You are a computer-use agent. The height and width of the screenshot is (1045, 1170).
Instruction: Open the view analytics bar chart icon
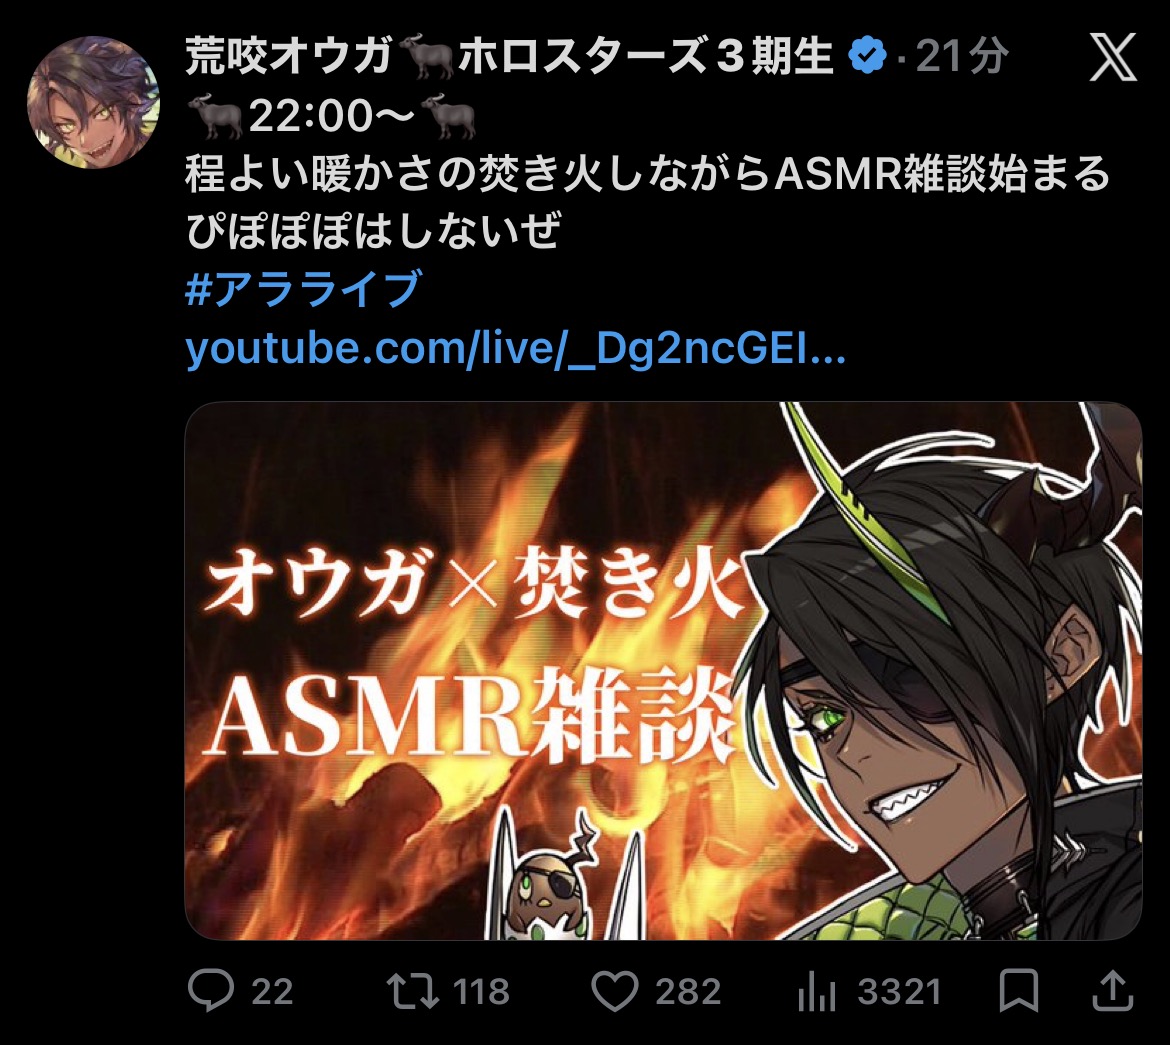[816, 991]
